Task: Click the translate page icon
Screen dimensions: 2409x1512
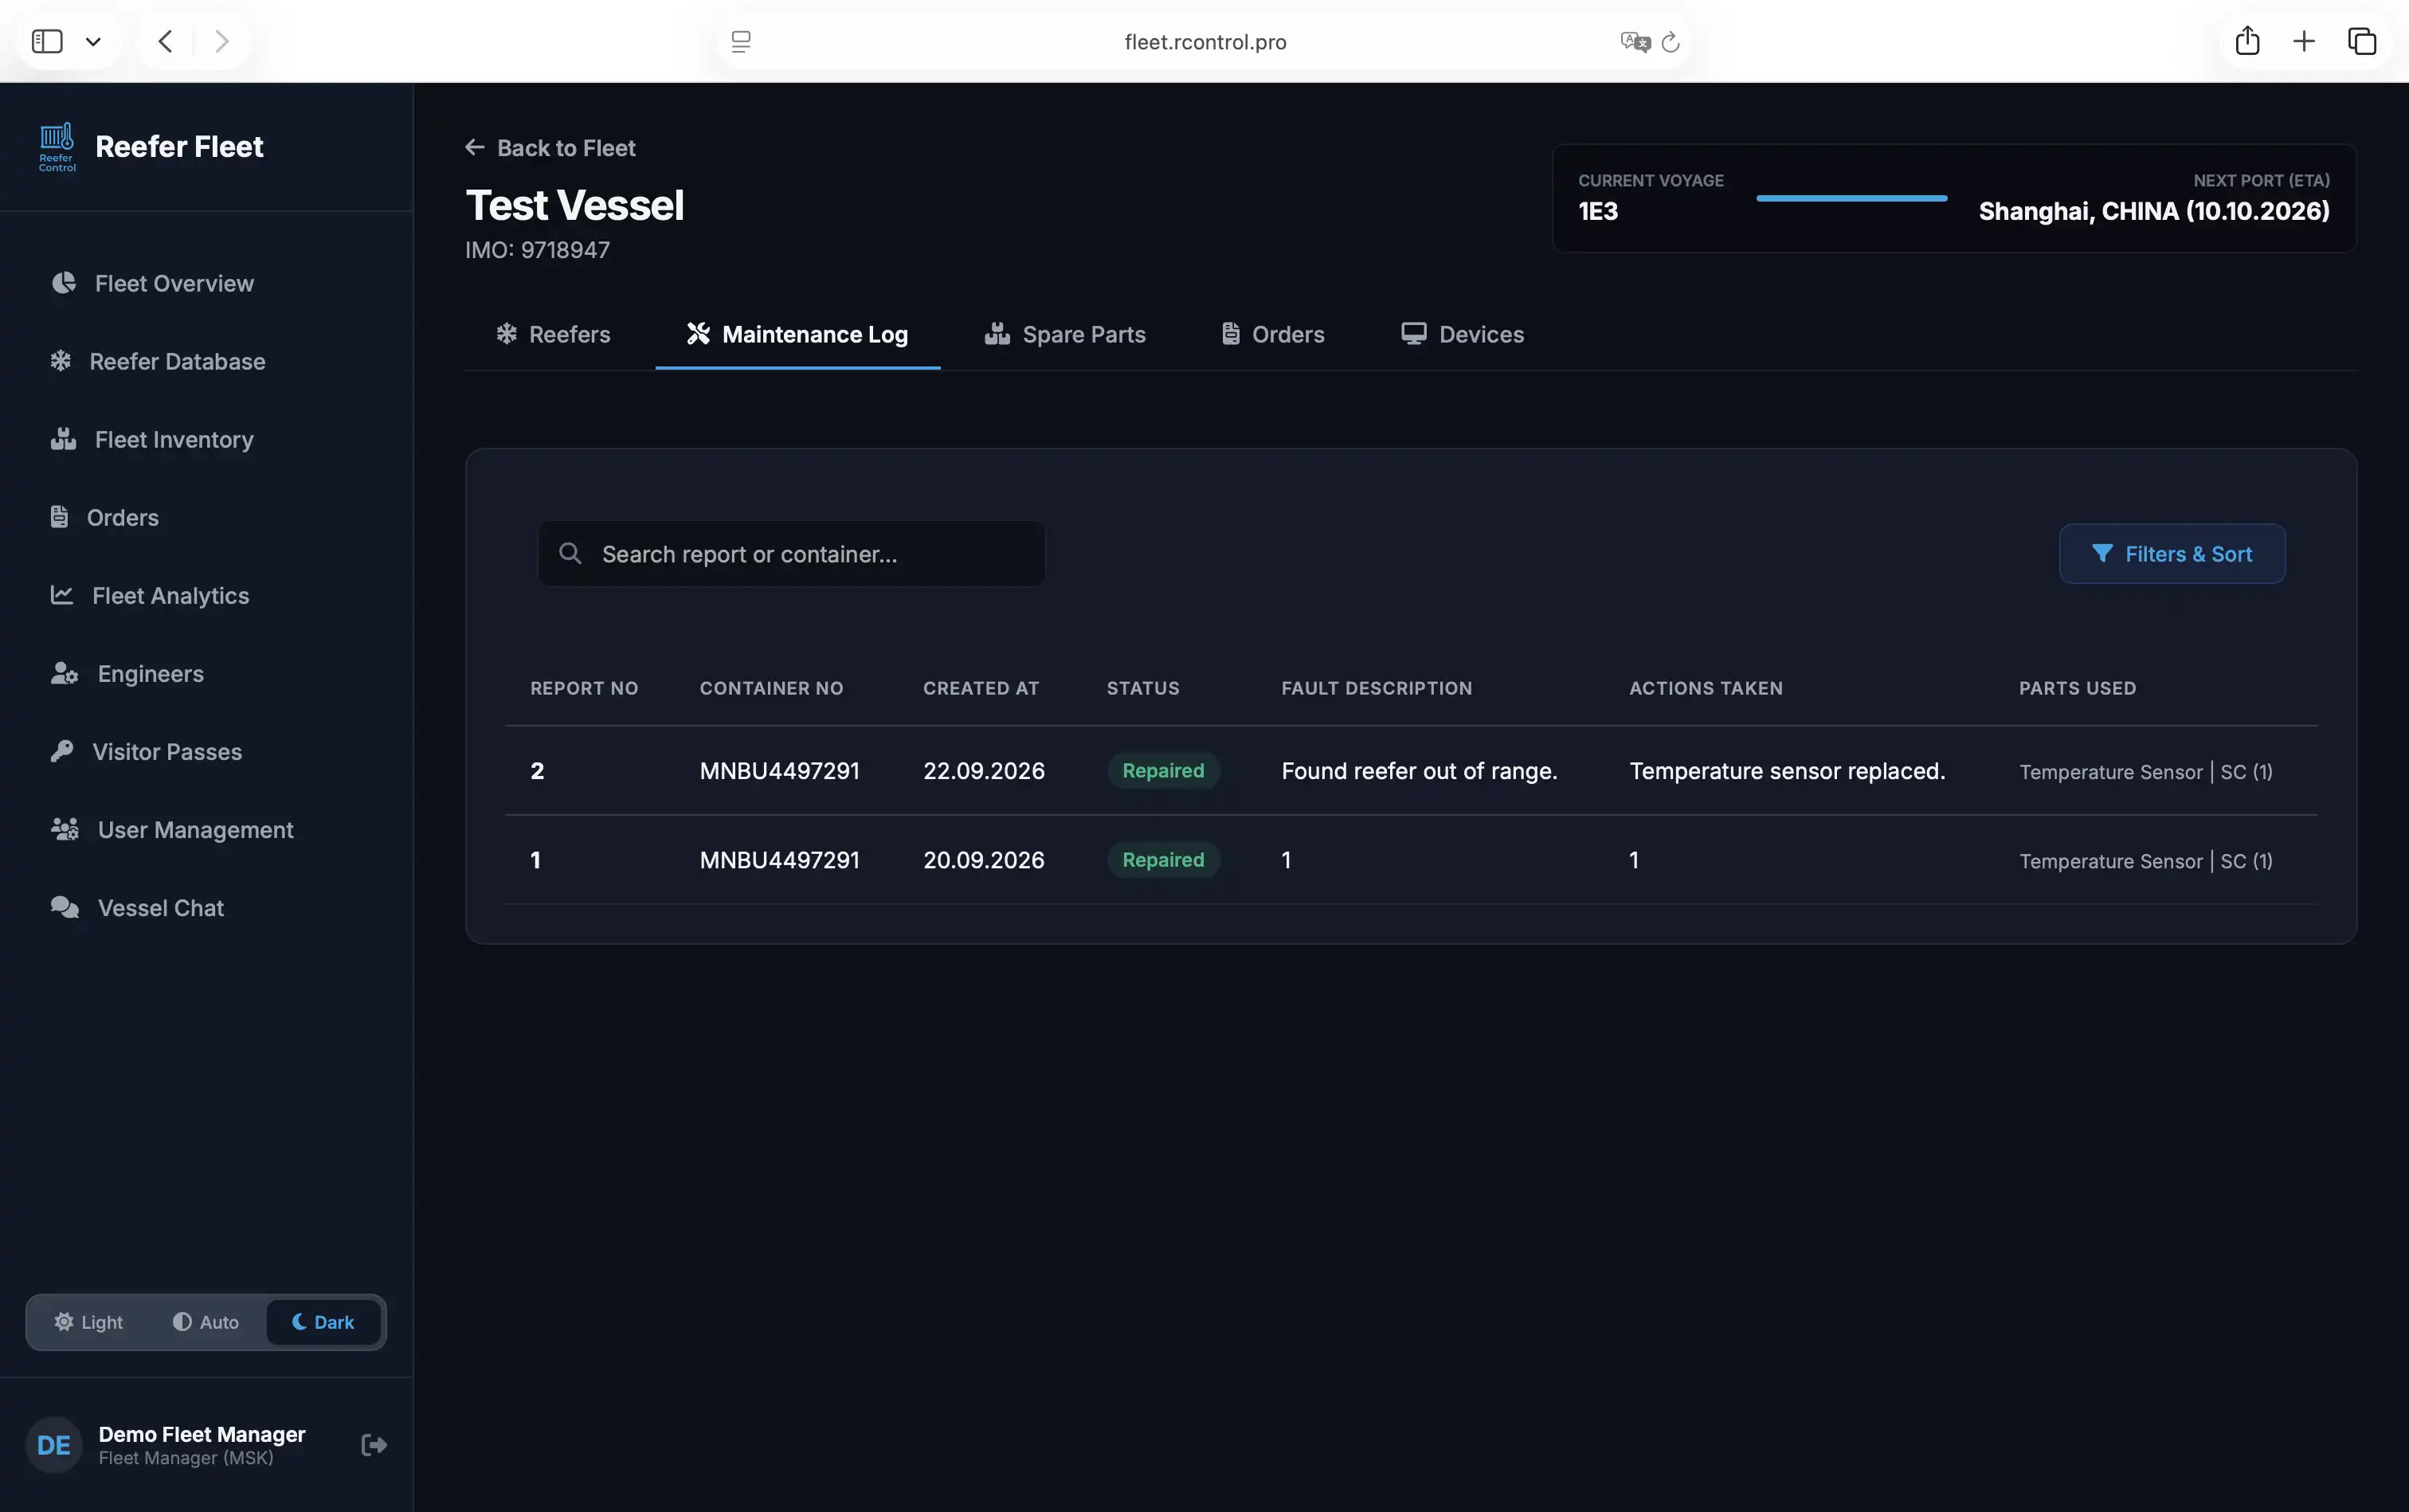Action: [1635, 42]
